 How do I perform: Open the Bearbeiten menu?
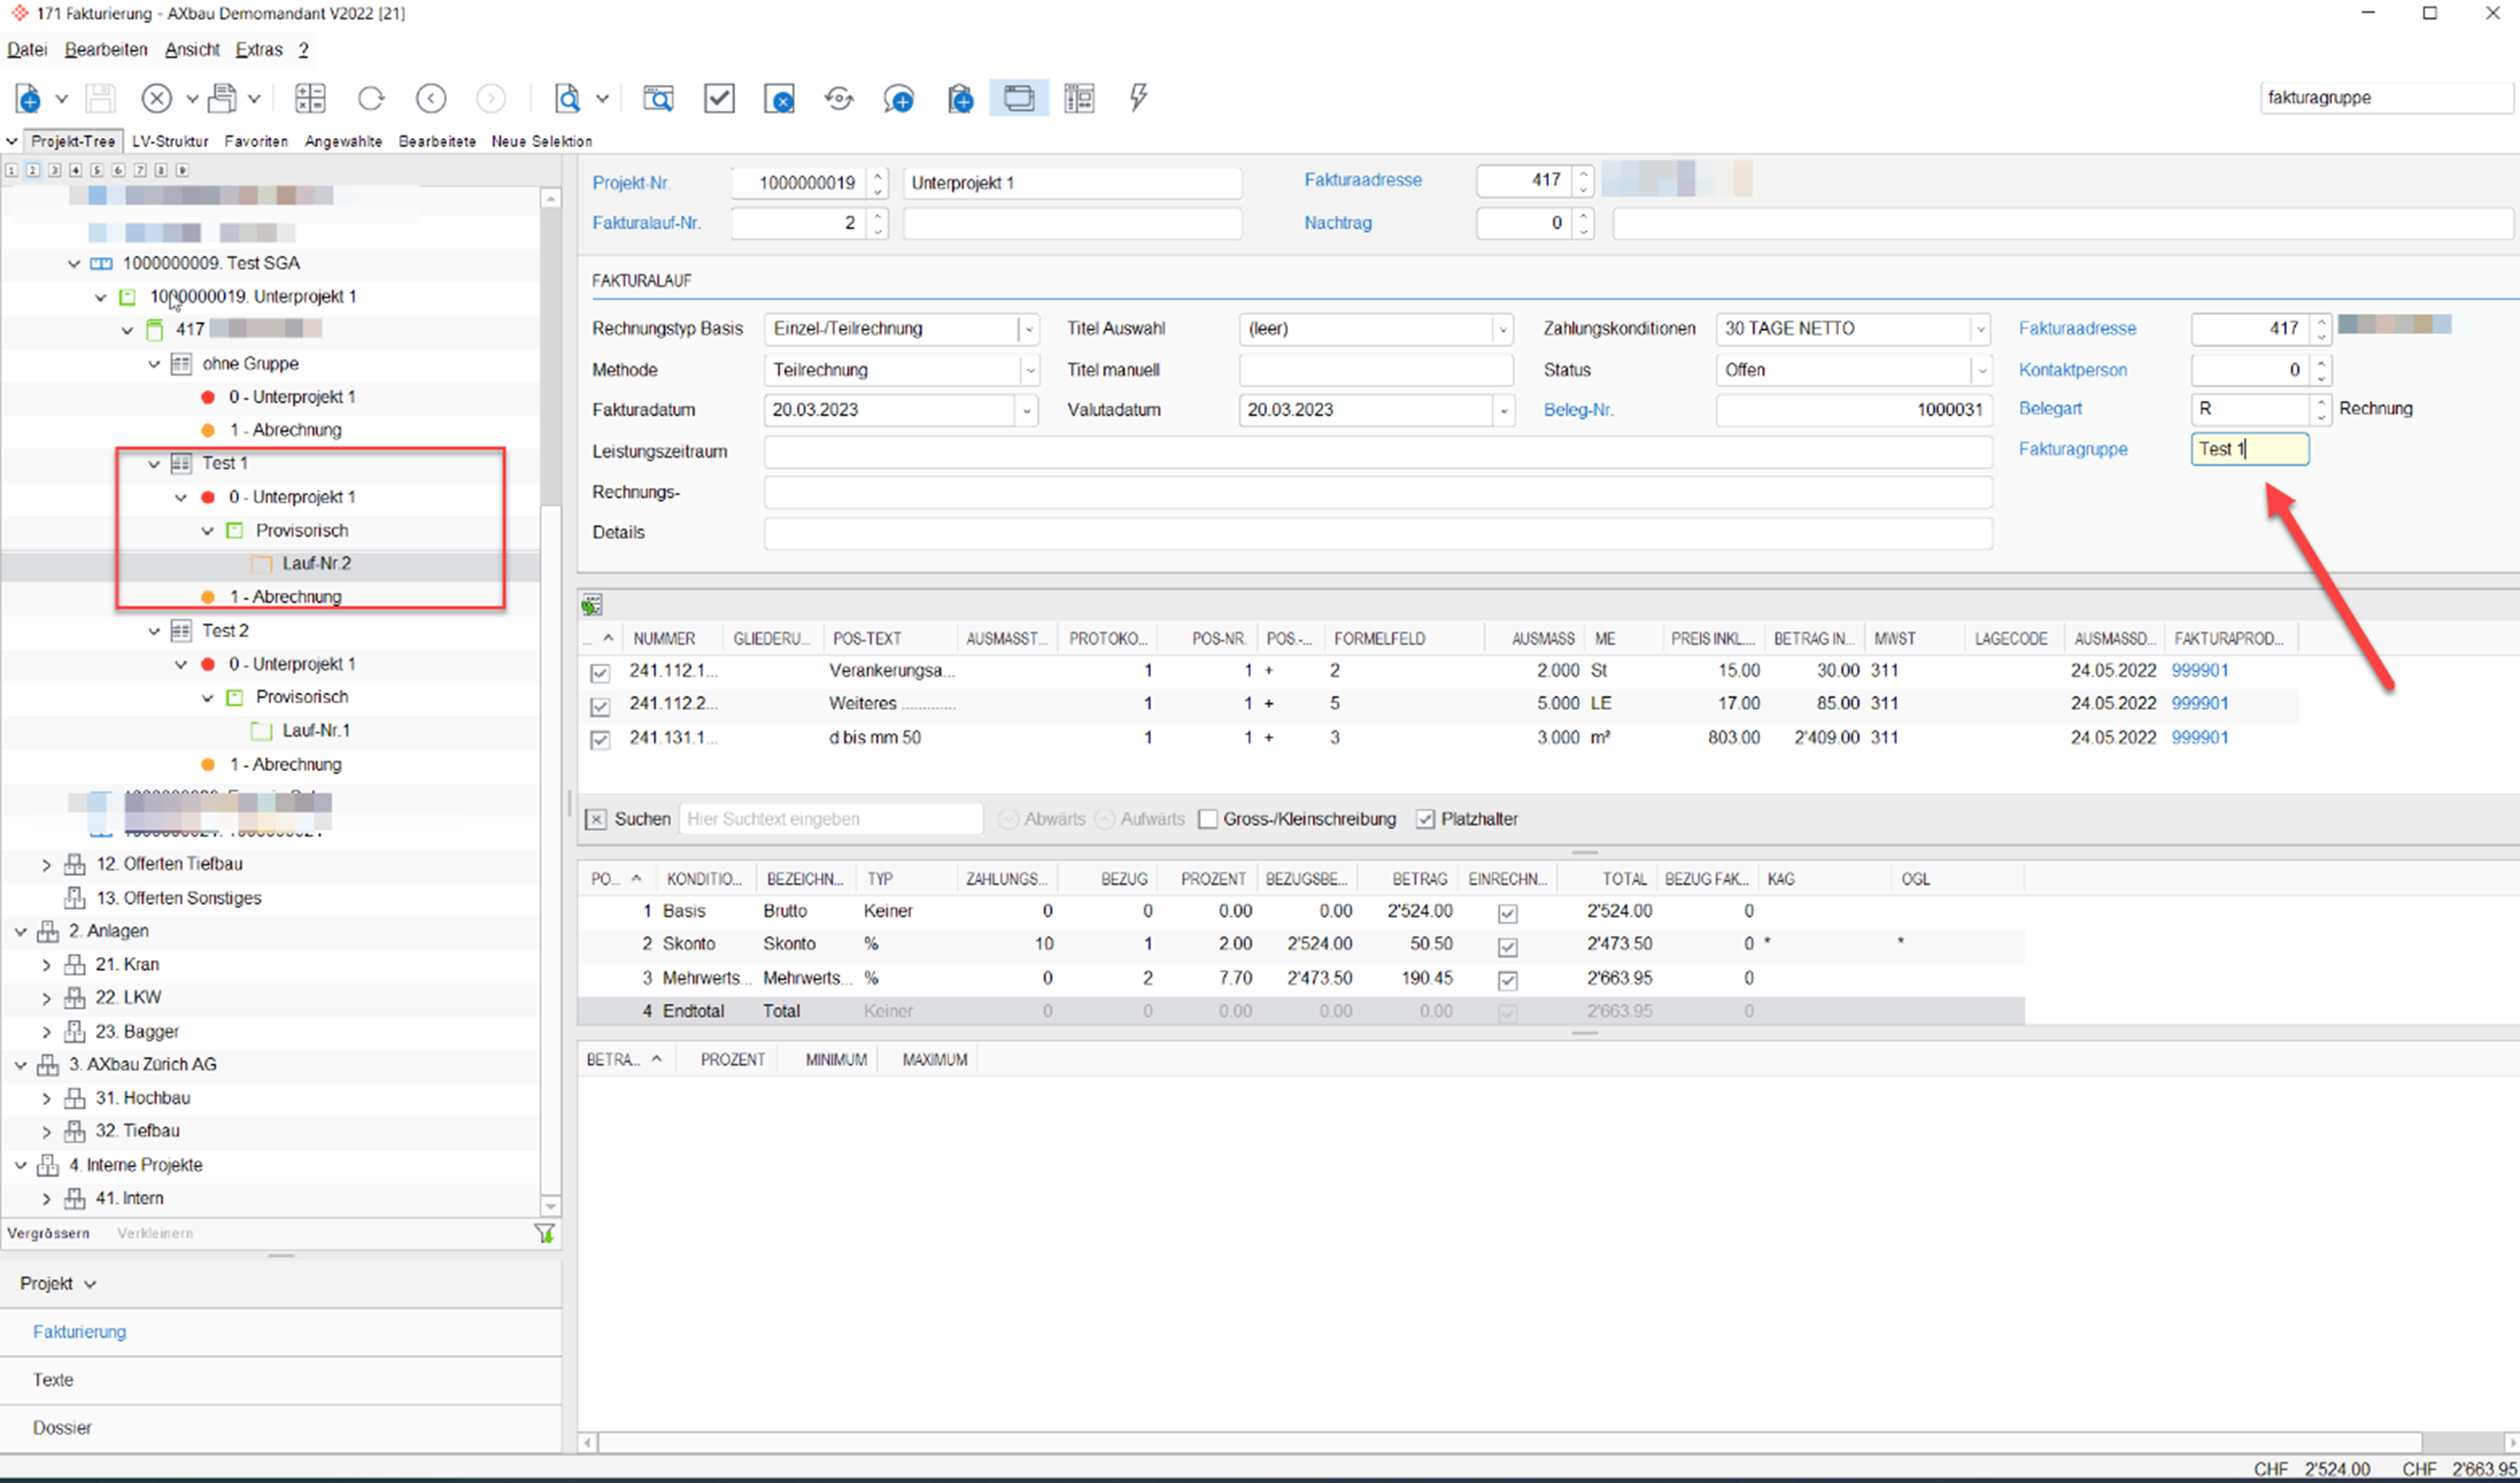click(106, 49)
